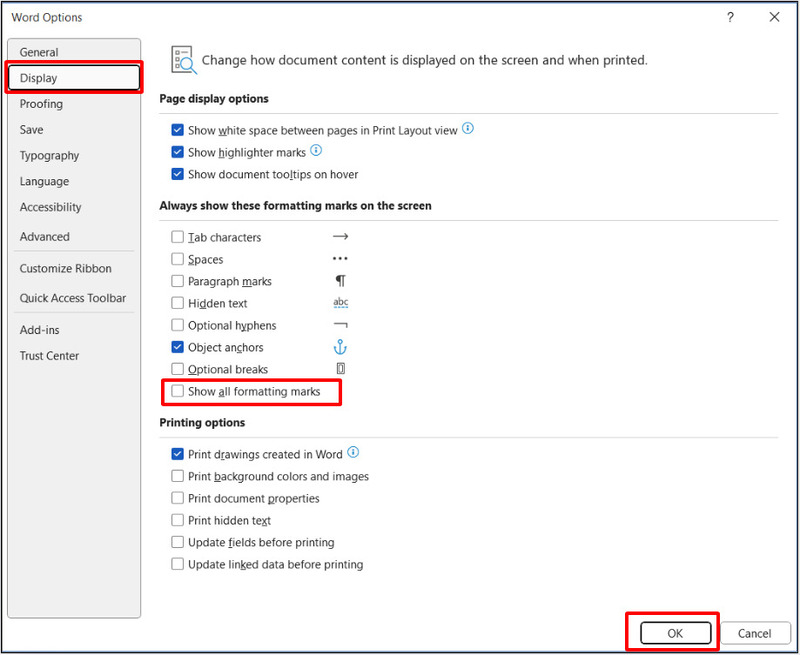800x655 pixels.
Task: Click the tab character arrow symbol
Action: point(340,237)
